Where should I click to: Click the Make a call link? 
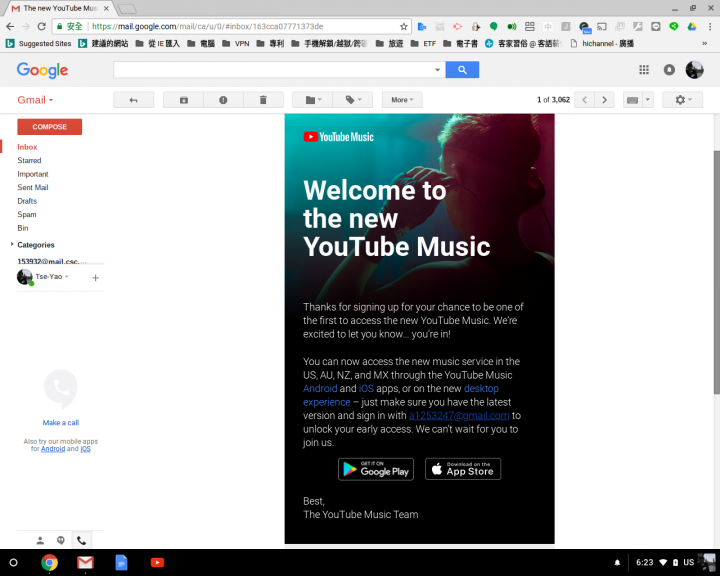tap(61, 423)
